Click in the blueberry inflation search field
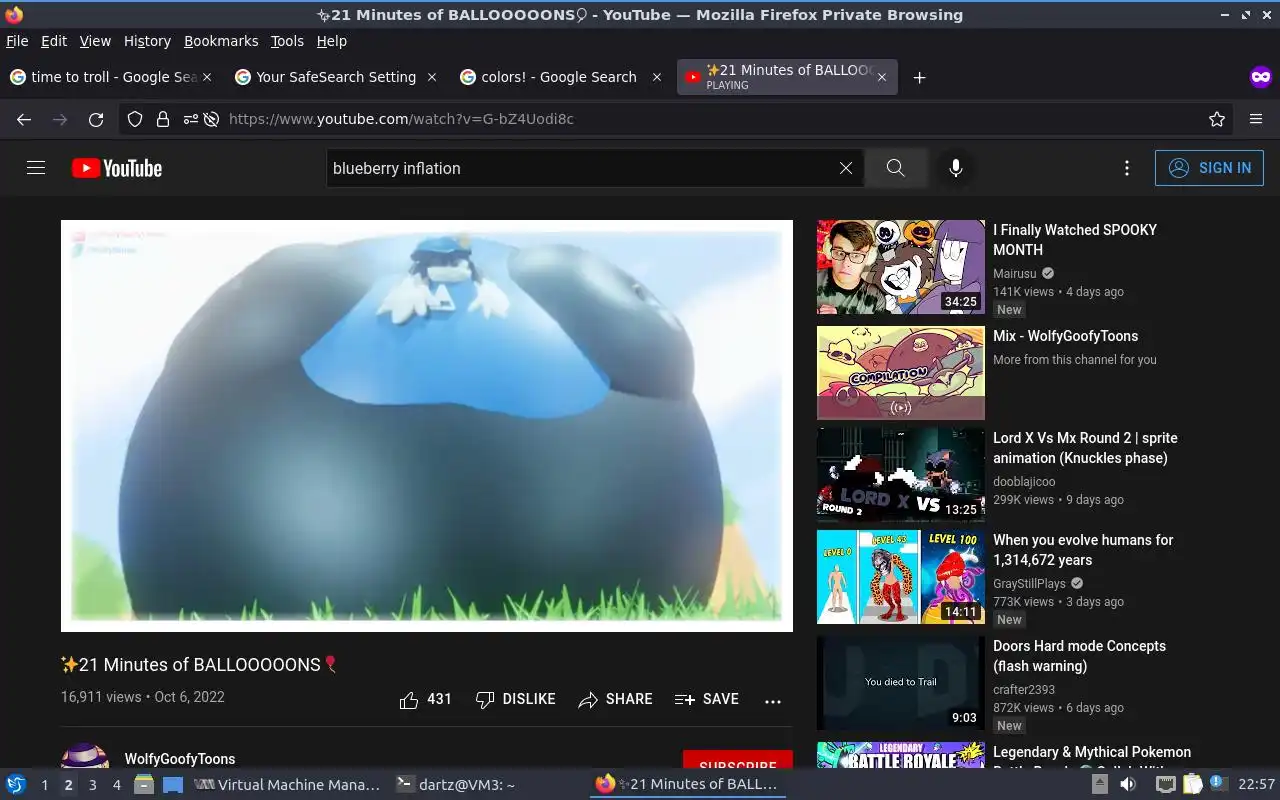The image size is (1280, 800). [x=580, y=168]
